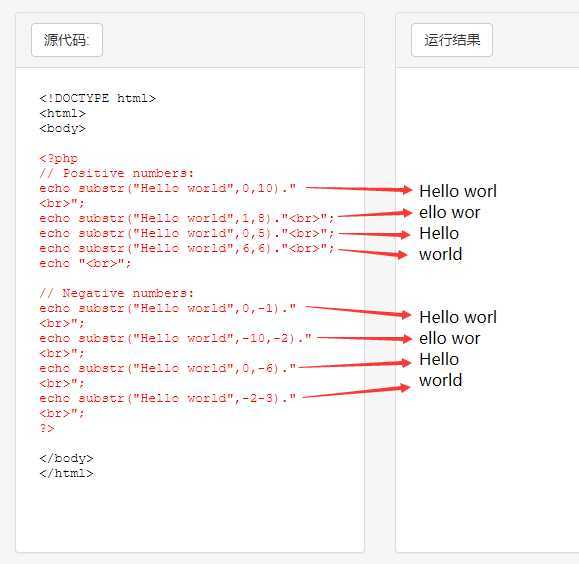This screenshot has width=579, height=564.
Task: Click the closing </body> tag line
Action: [66, 458]
